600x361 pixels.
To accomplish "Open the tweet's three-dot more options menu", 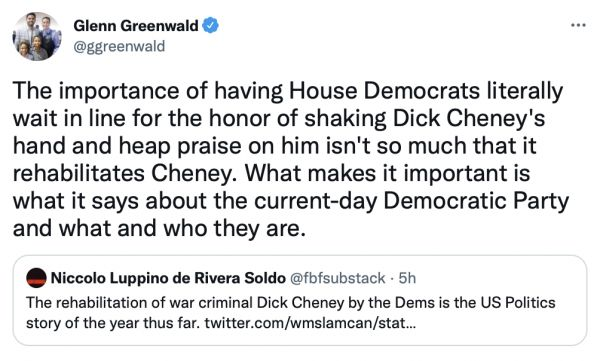I will [x=578, y=26].
